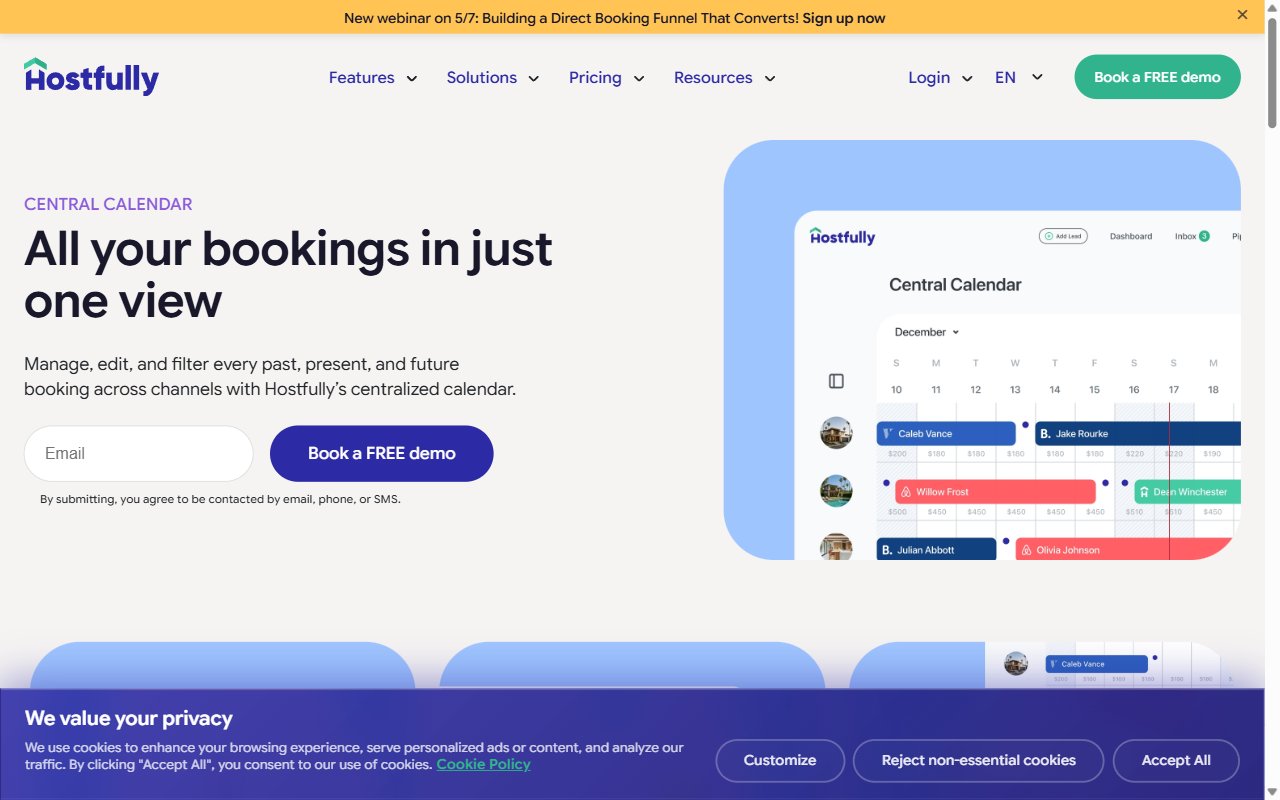Click the Sign up now webinar link

[x=844, y=18]
